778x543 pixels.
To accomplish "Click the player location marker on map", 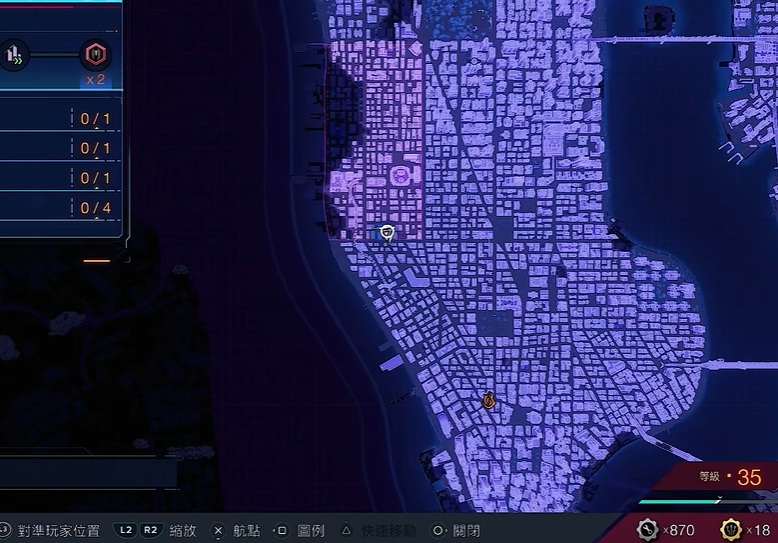I will 387,232.
